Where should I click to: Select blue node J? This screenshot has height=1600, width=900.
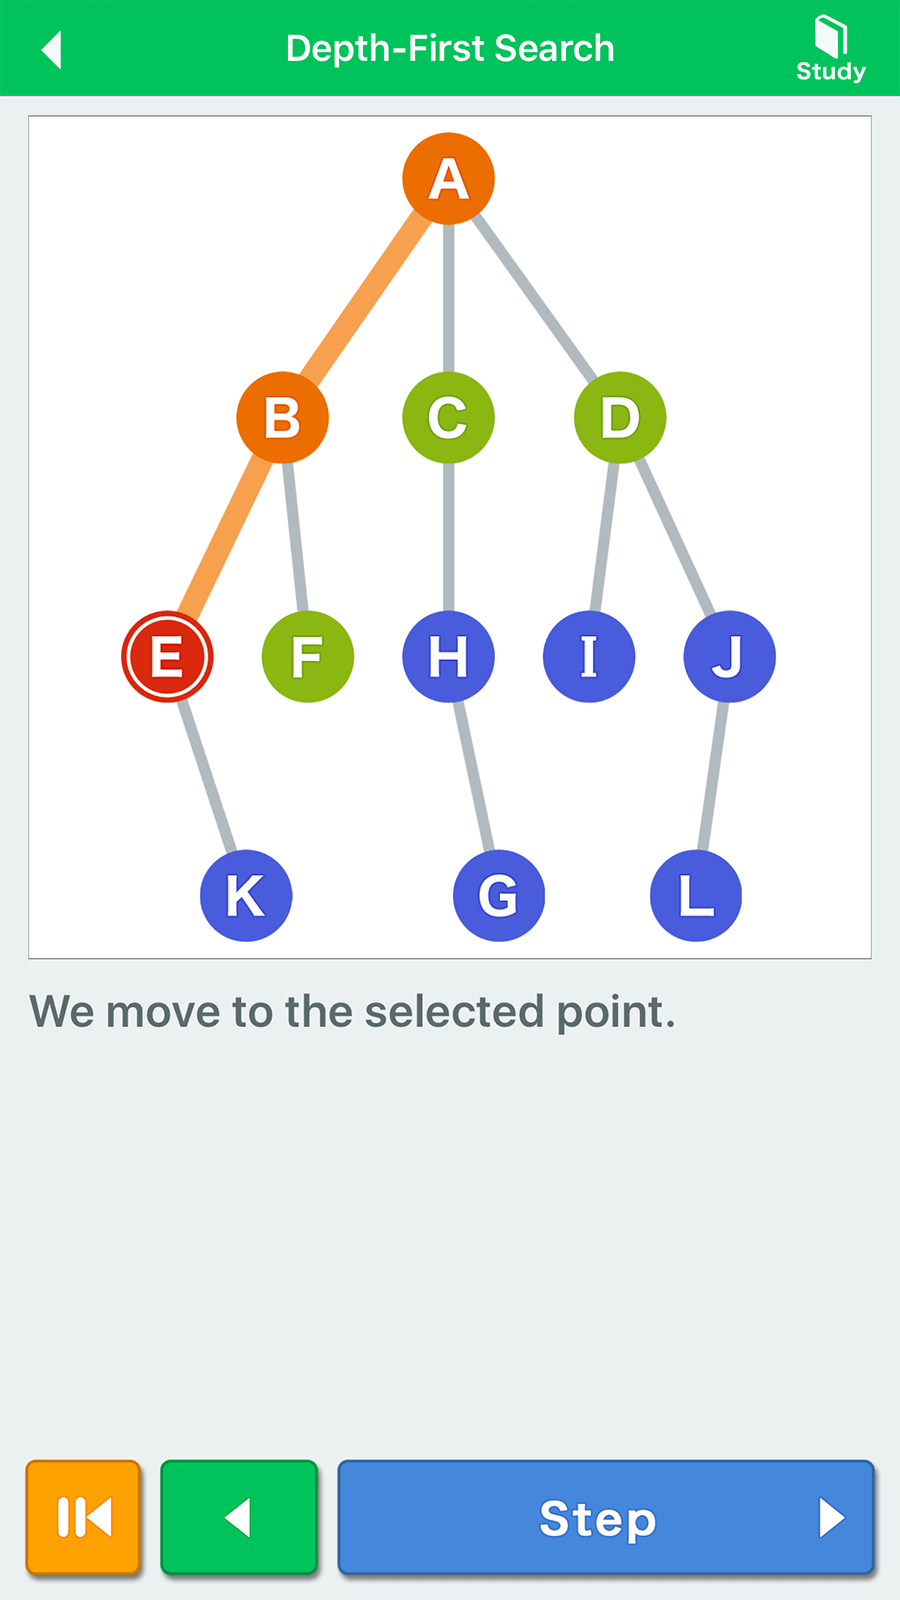(x=729, y=657)
